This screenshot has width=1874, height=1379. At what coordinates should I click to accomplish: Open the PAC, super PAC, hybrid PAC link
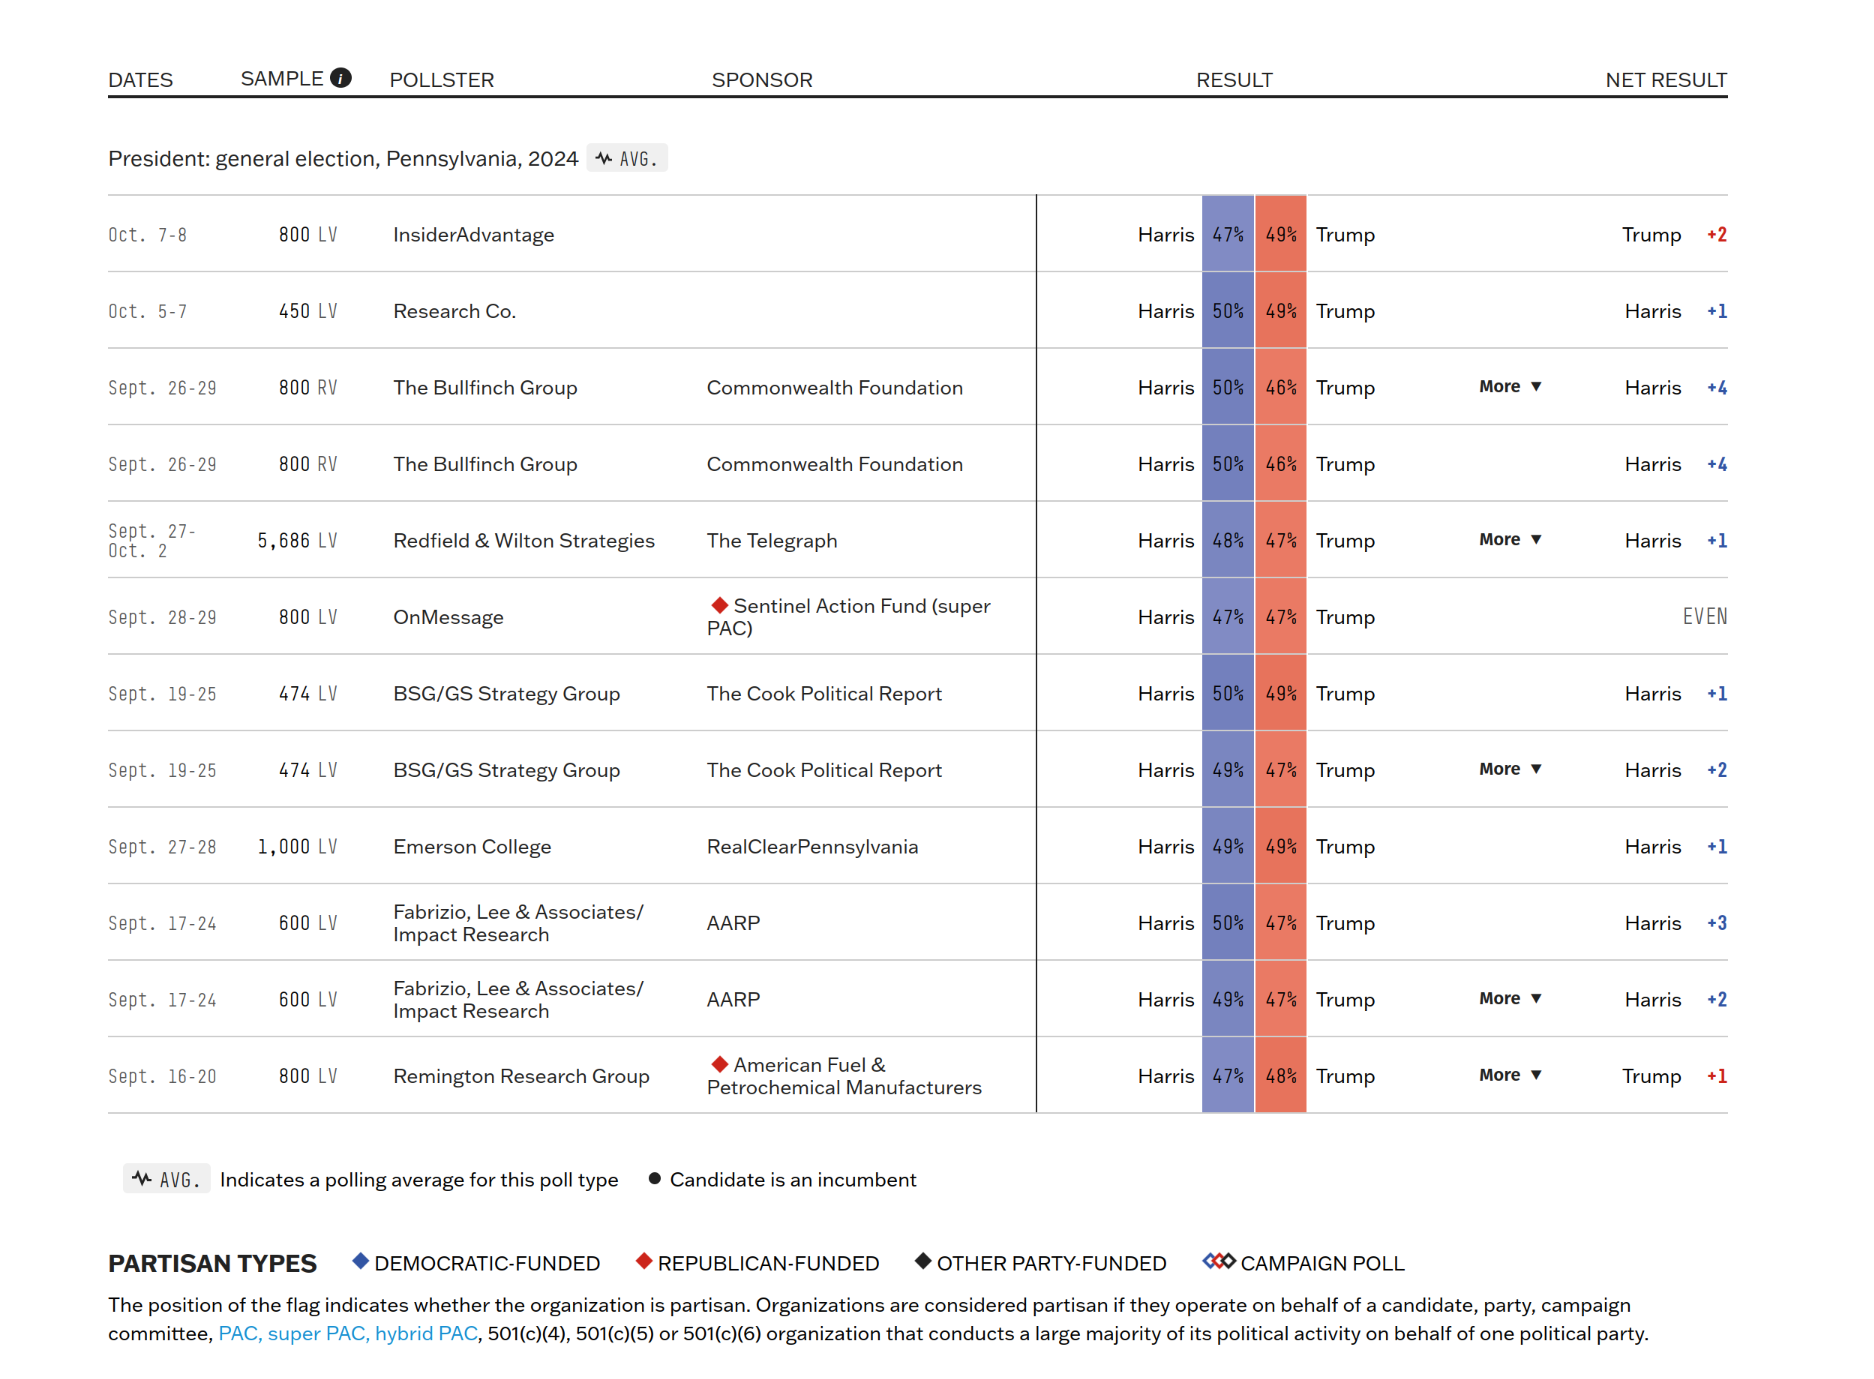coord(348,1334)
